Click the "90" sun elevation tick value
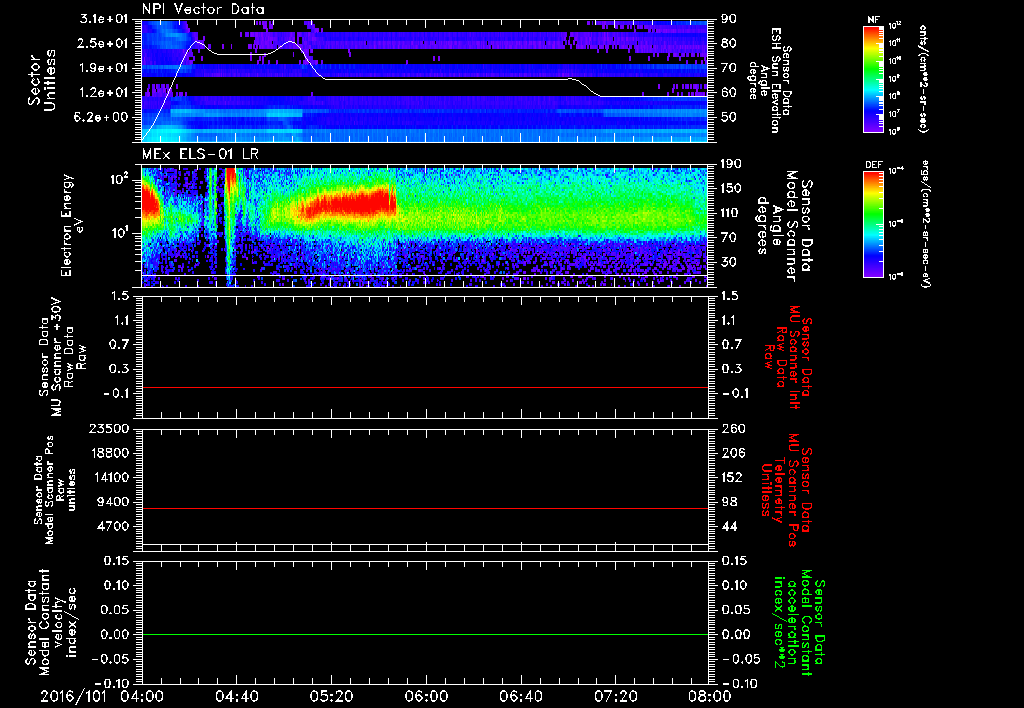The width and height of the screenshot is (1024, 708). point(729,19)
